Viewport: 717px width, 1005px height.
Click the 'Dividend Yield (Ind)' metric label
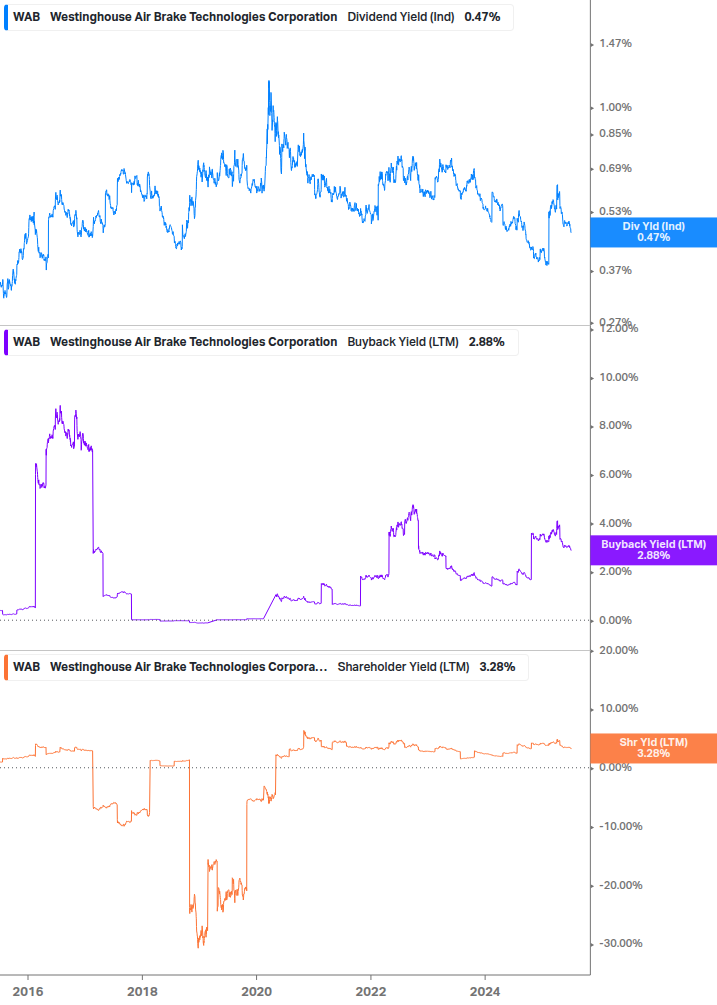[x=401, y=17]
